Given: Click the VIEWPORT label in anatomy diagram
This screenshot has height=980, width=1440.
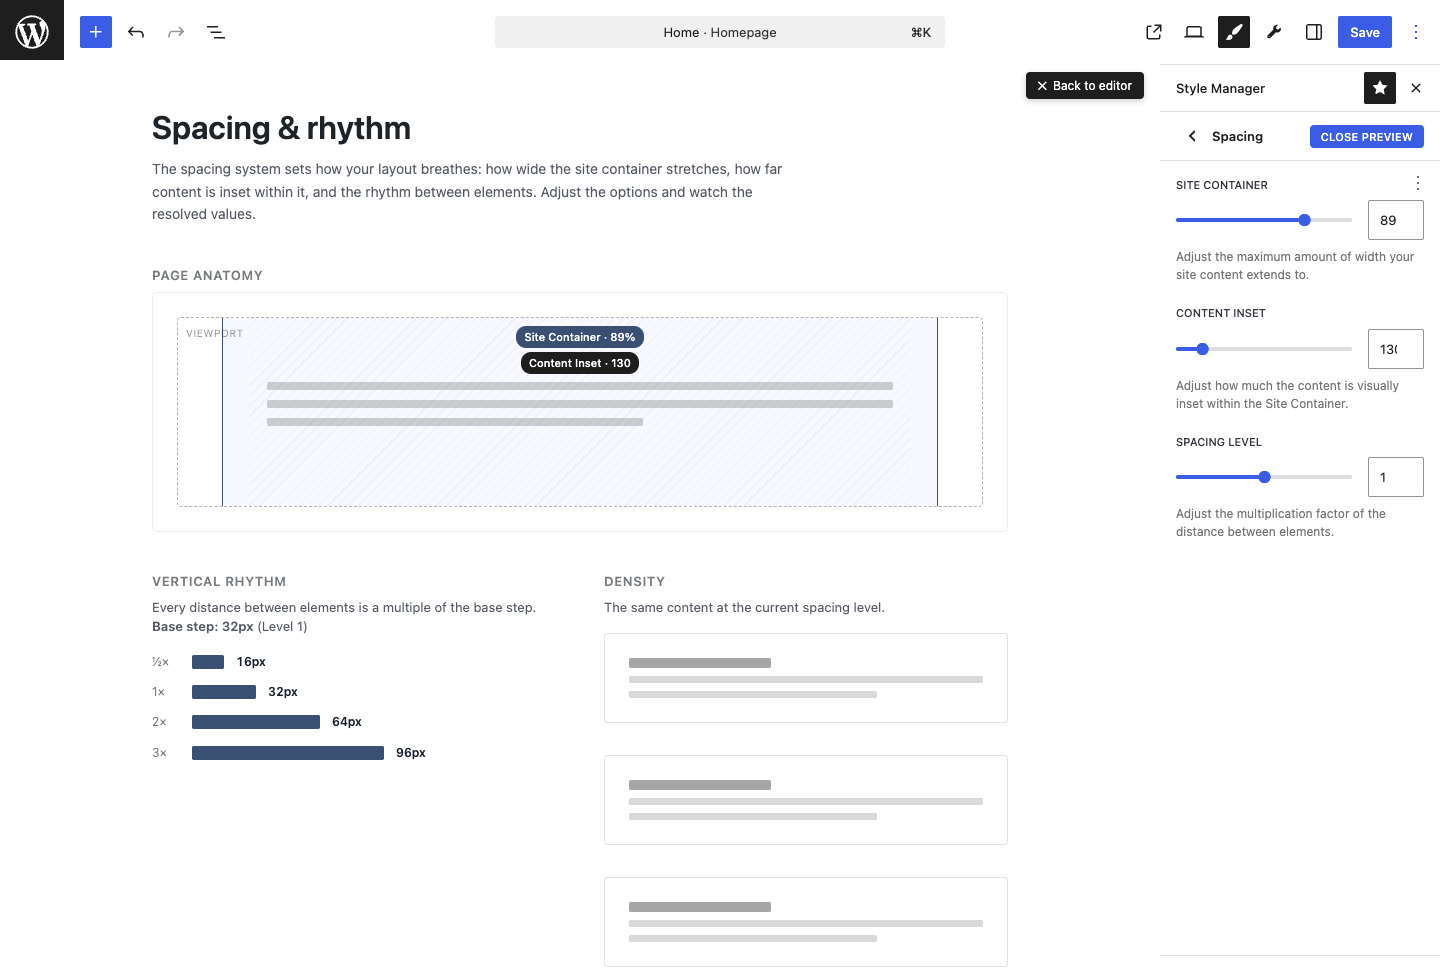Looking at the screenshot, I should coord(214,334).
